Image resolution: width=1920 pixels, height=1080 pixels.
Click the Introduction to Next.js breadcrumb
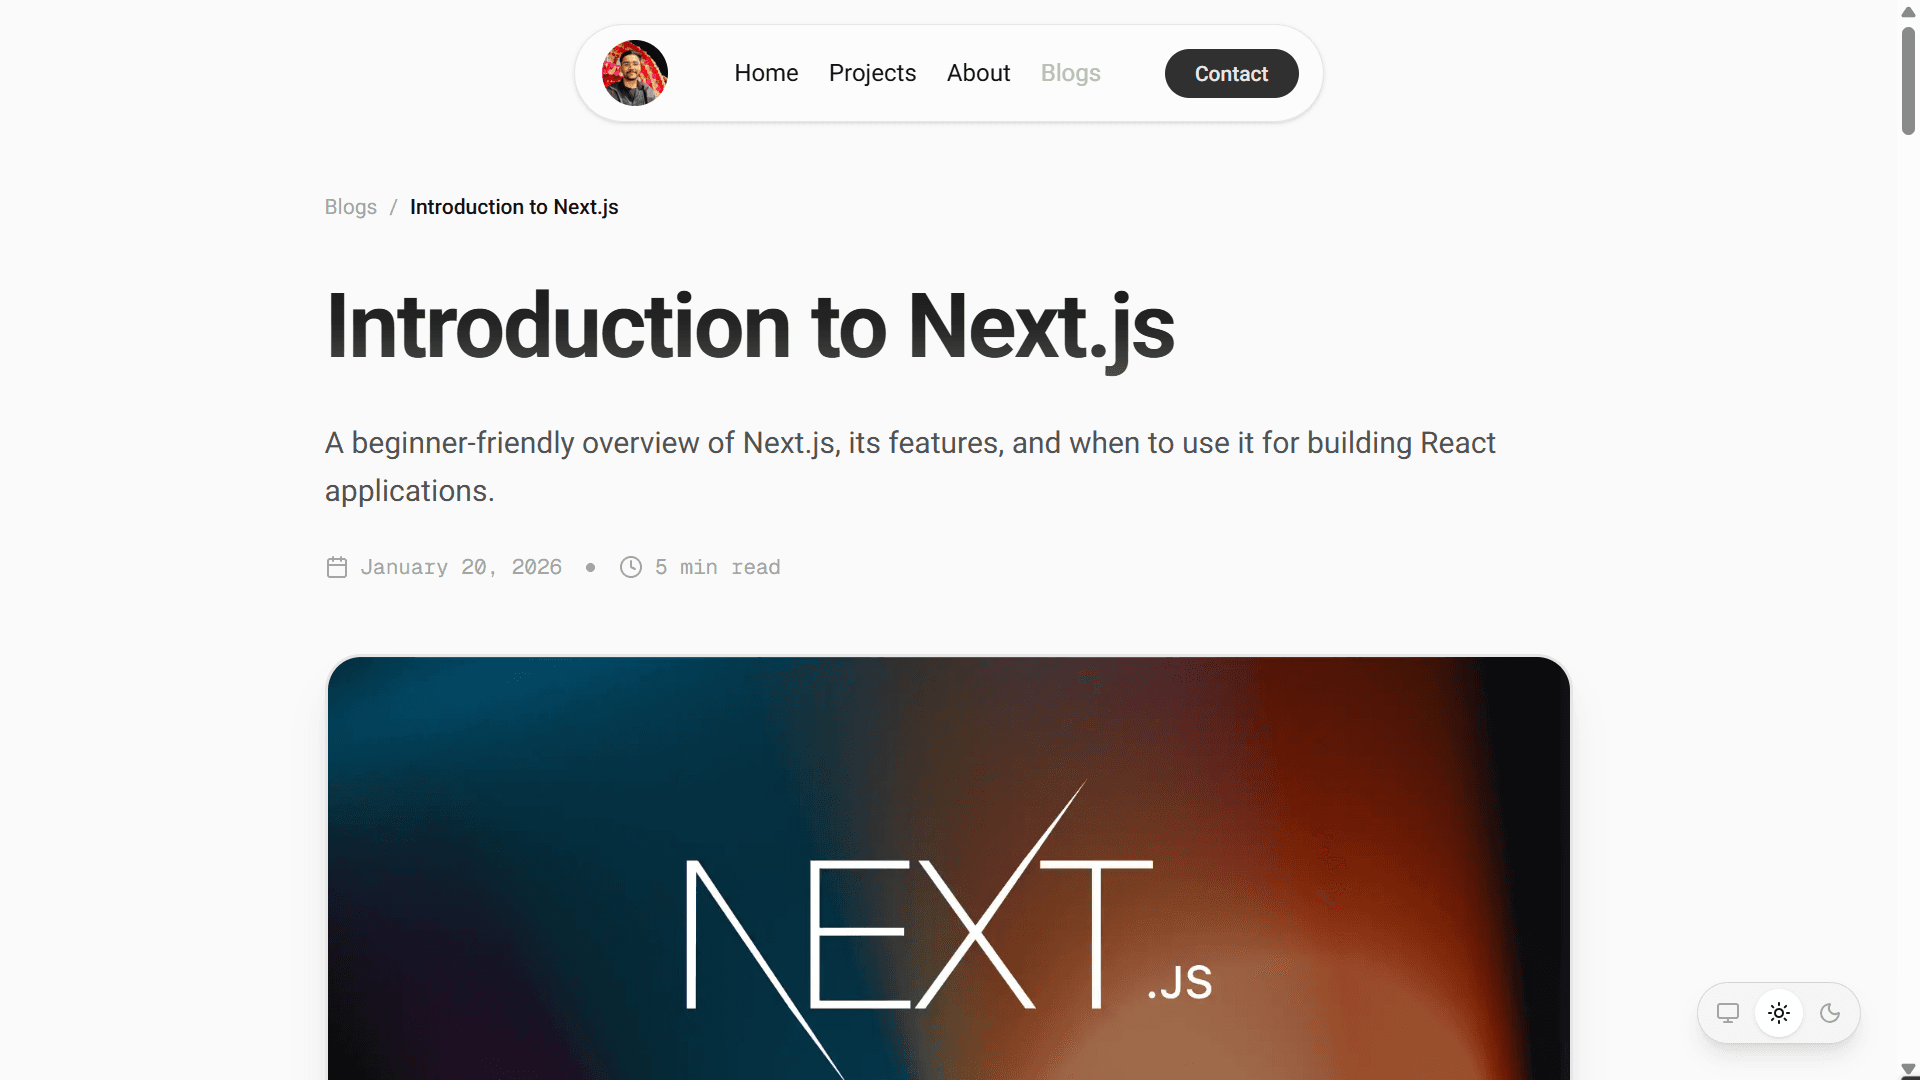(514, 207)
